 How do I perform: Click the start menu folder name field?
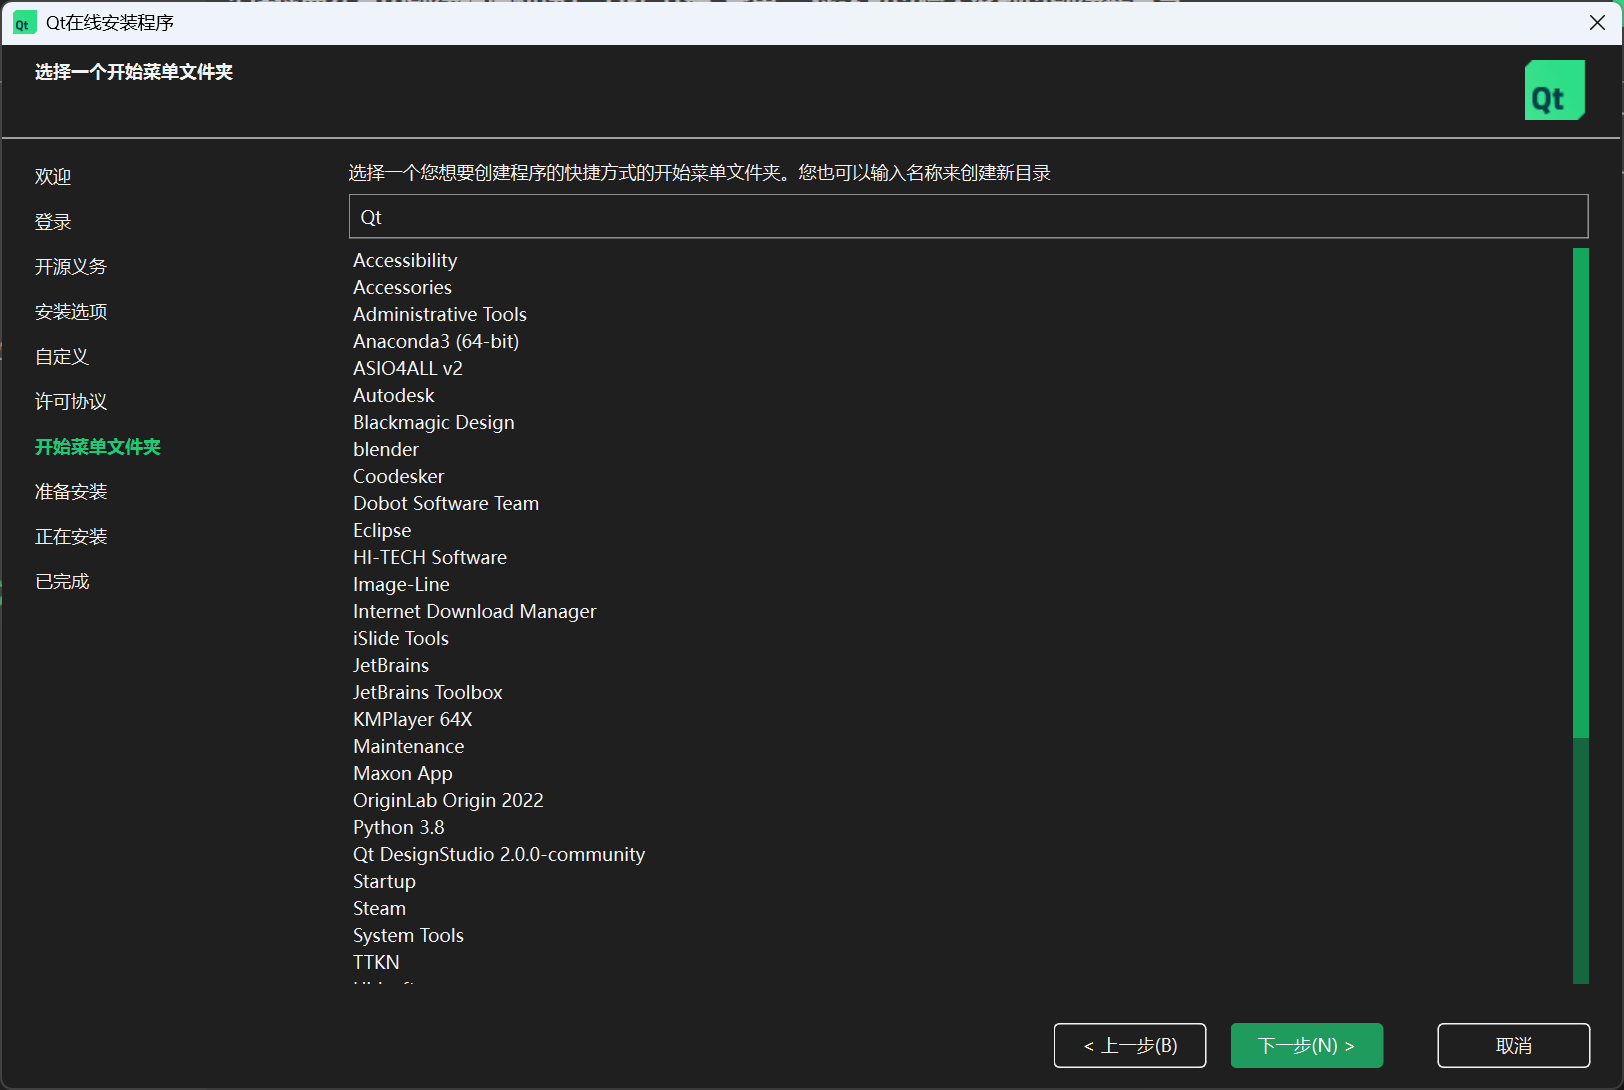pyautogui.click(x=968, y=217)
